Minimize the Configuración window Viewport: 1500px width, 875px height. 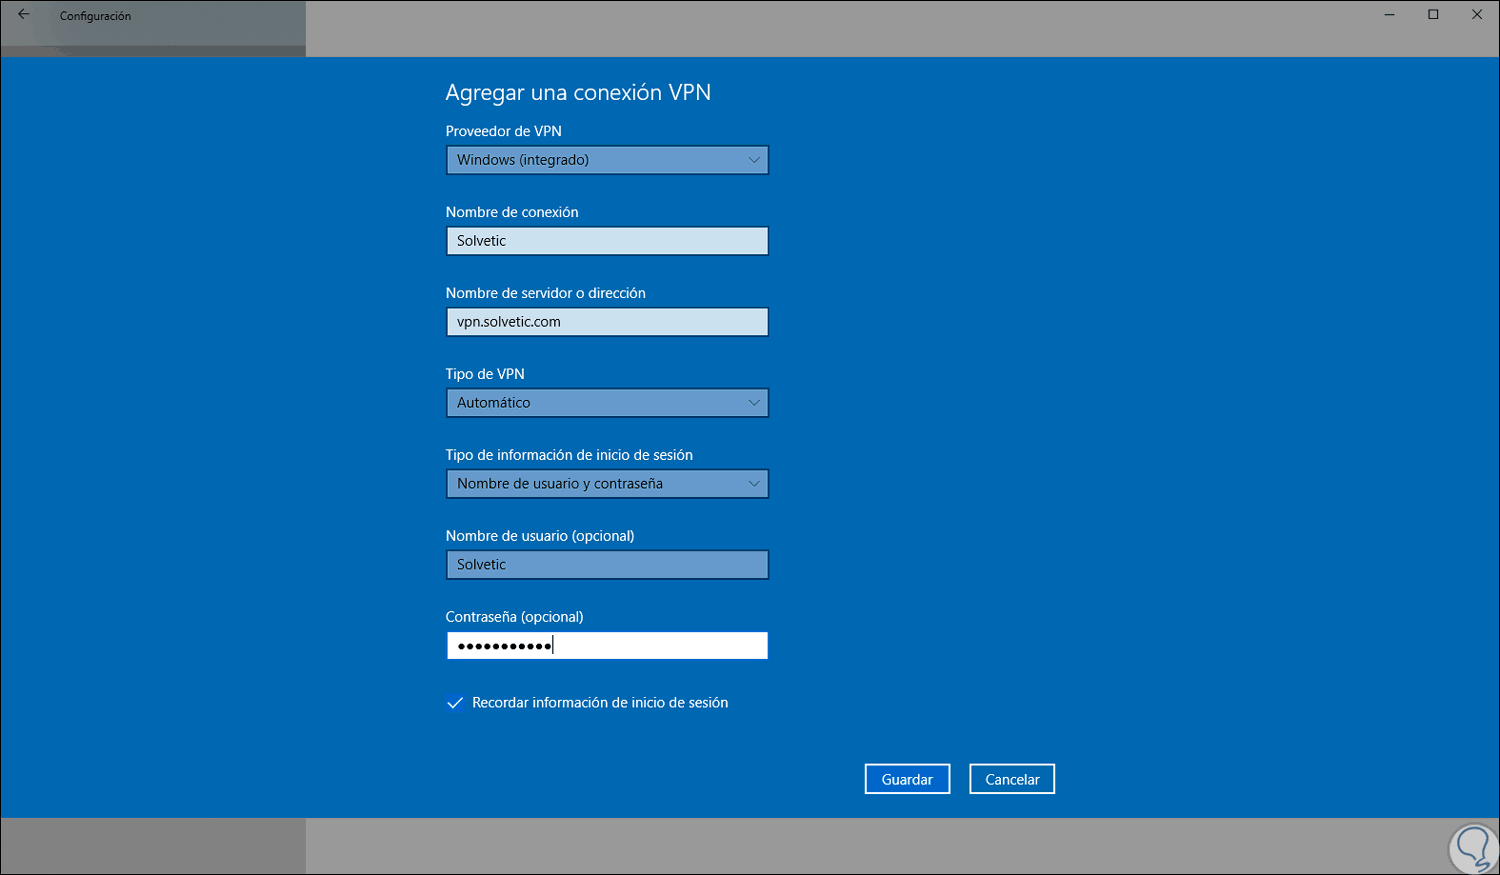tap(1390, 15)
